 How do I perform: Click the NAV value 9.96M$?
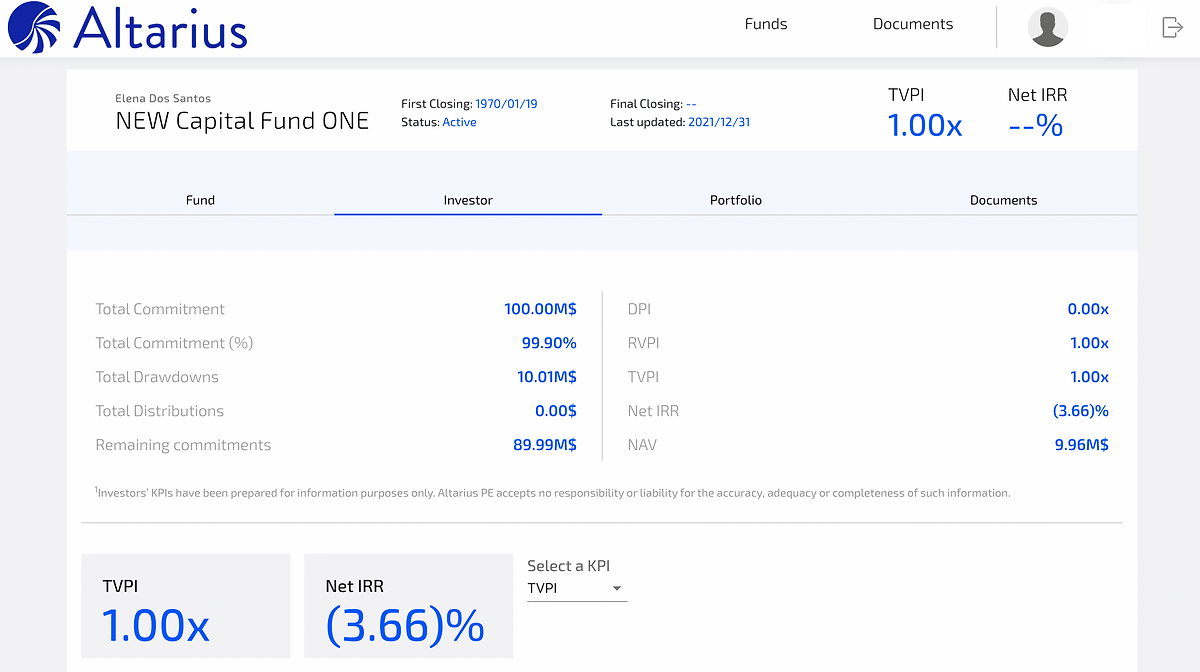[1081, 445]
